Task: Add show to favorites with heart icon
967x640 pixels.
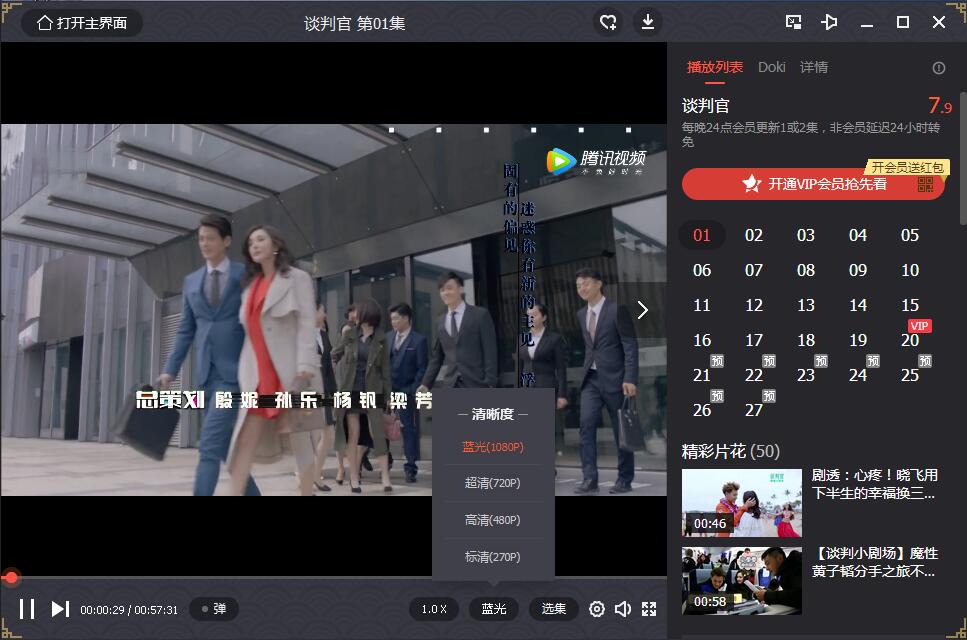Action: pyautogui.click(x=608, y=22)
